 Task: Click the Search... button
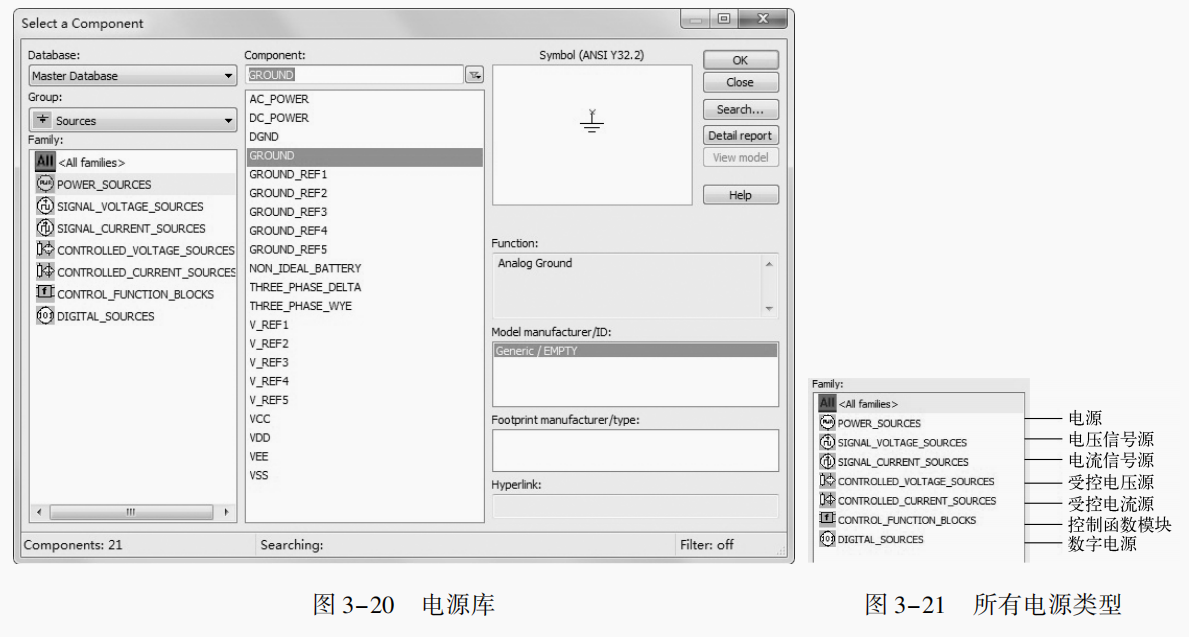[x=739, y=109]
